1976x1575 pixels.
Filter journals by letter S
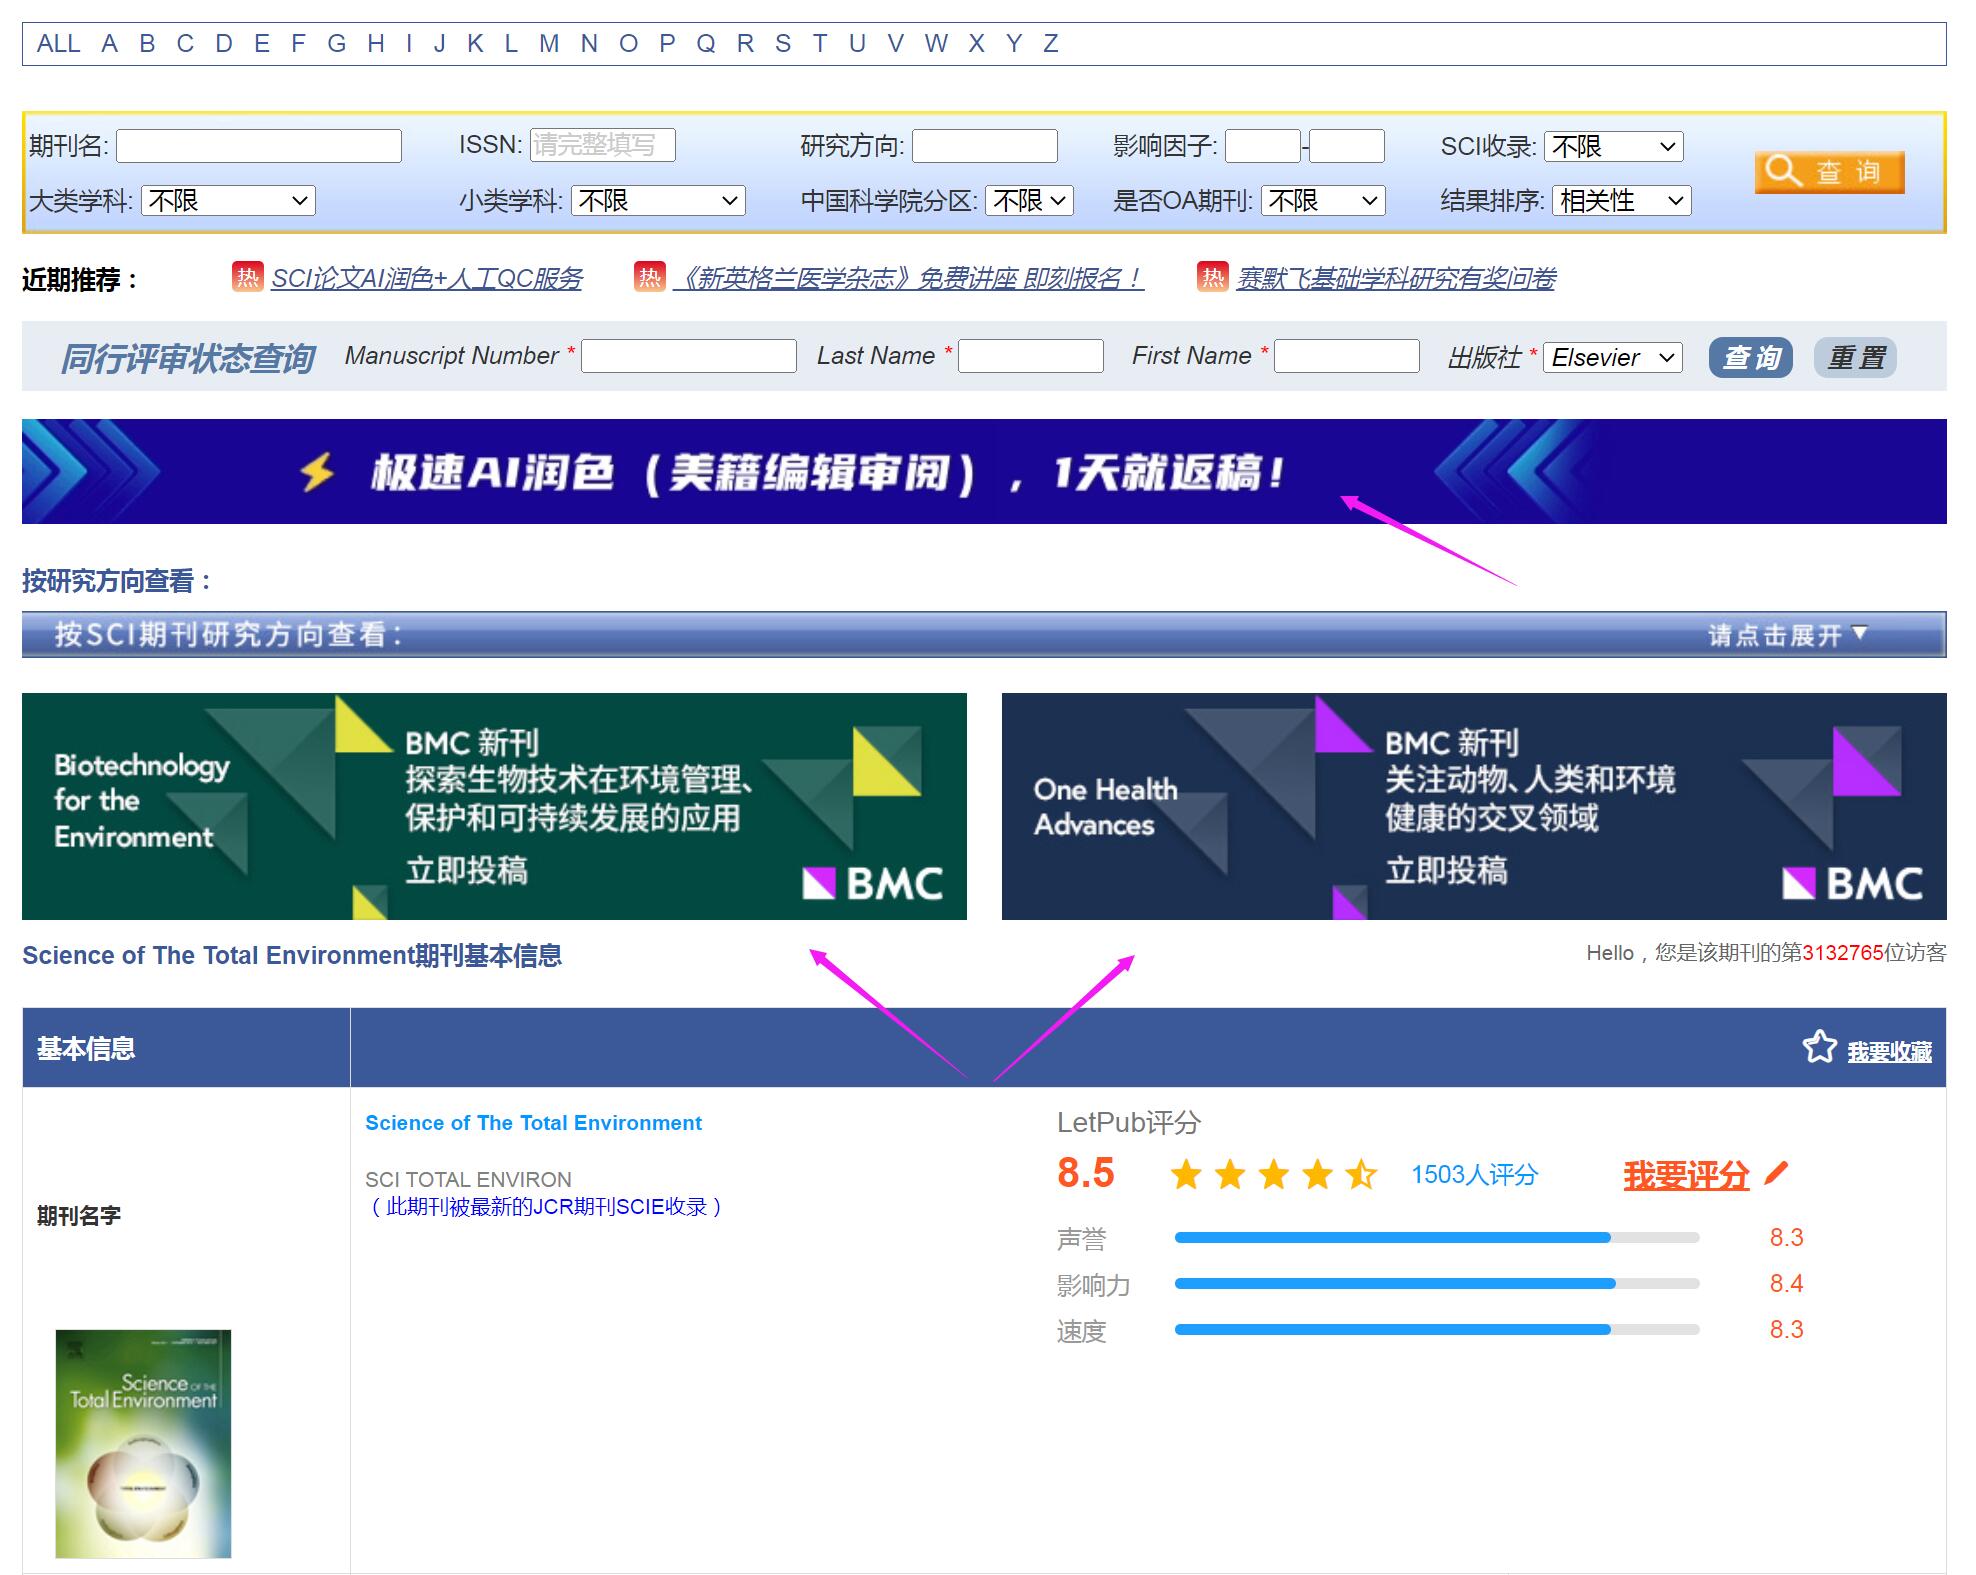[783, 44]
